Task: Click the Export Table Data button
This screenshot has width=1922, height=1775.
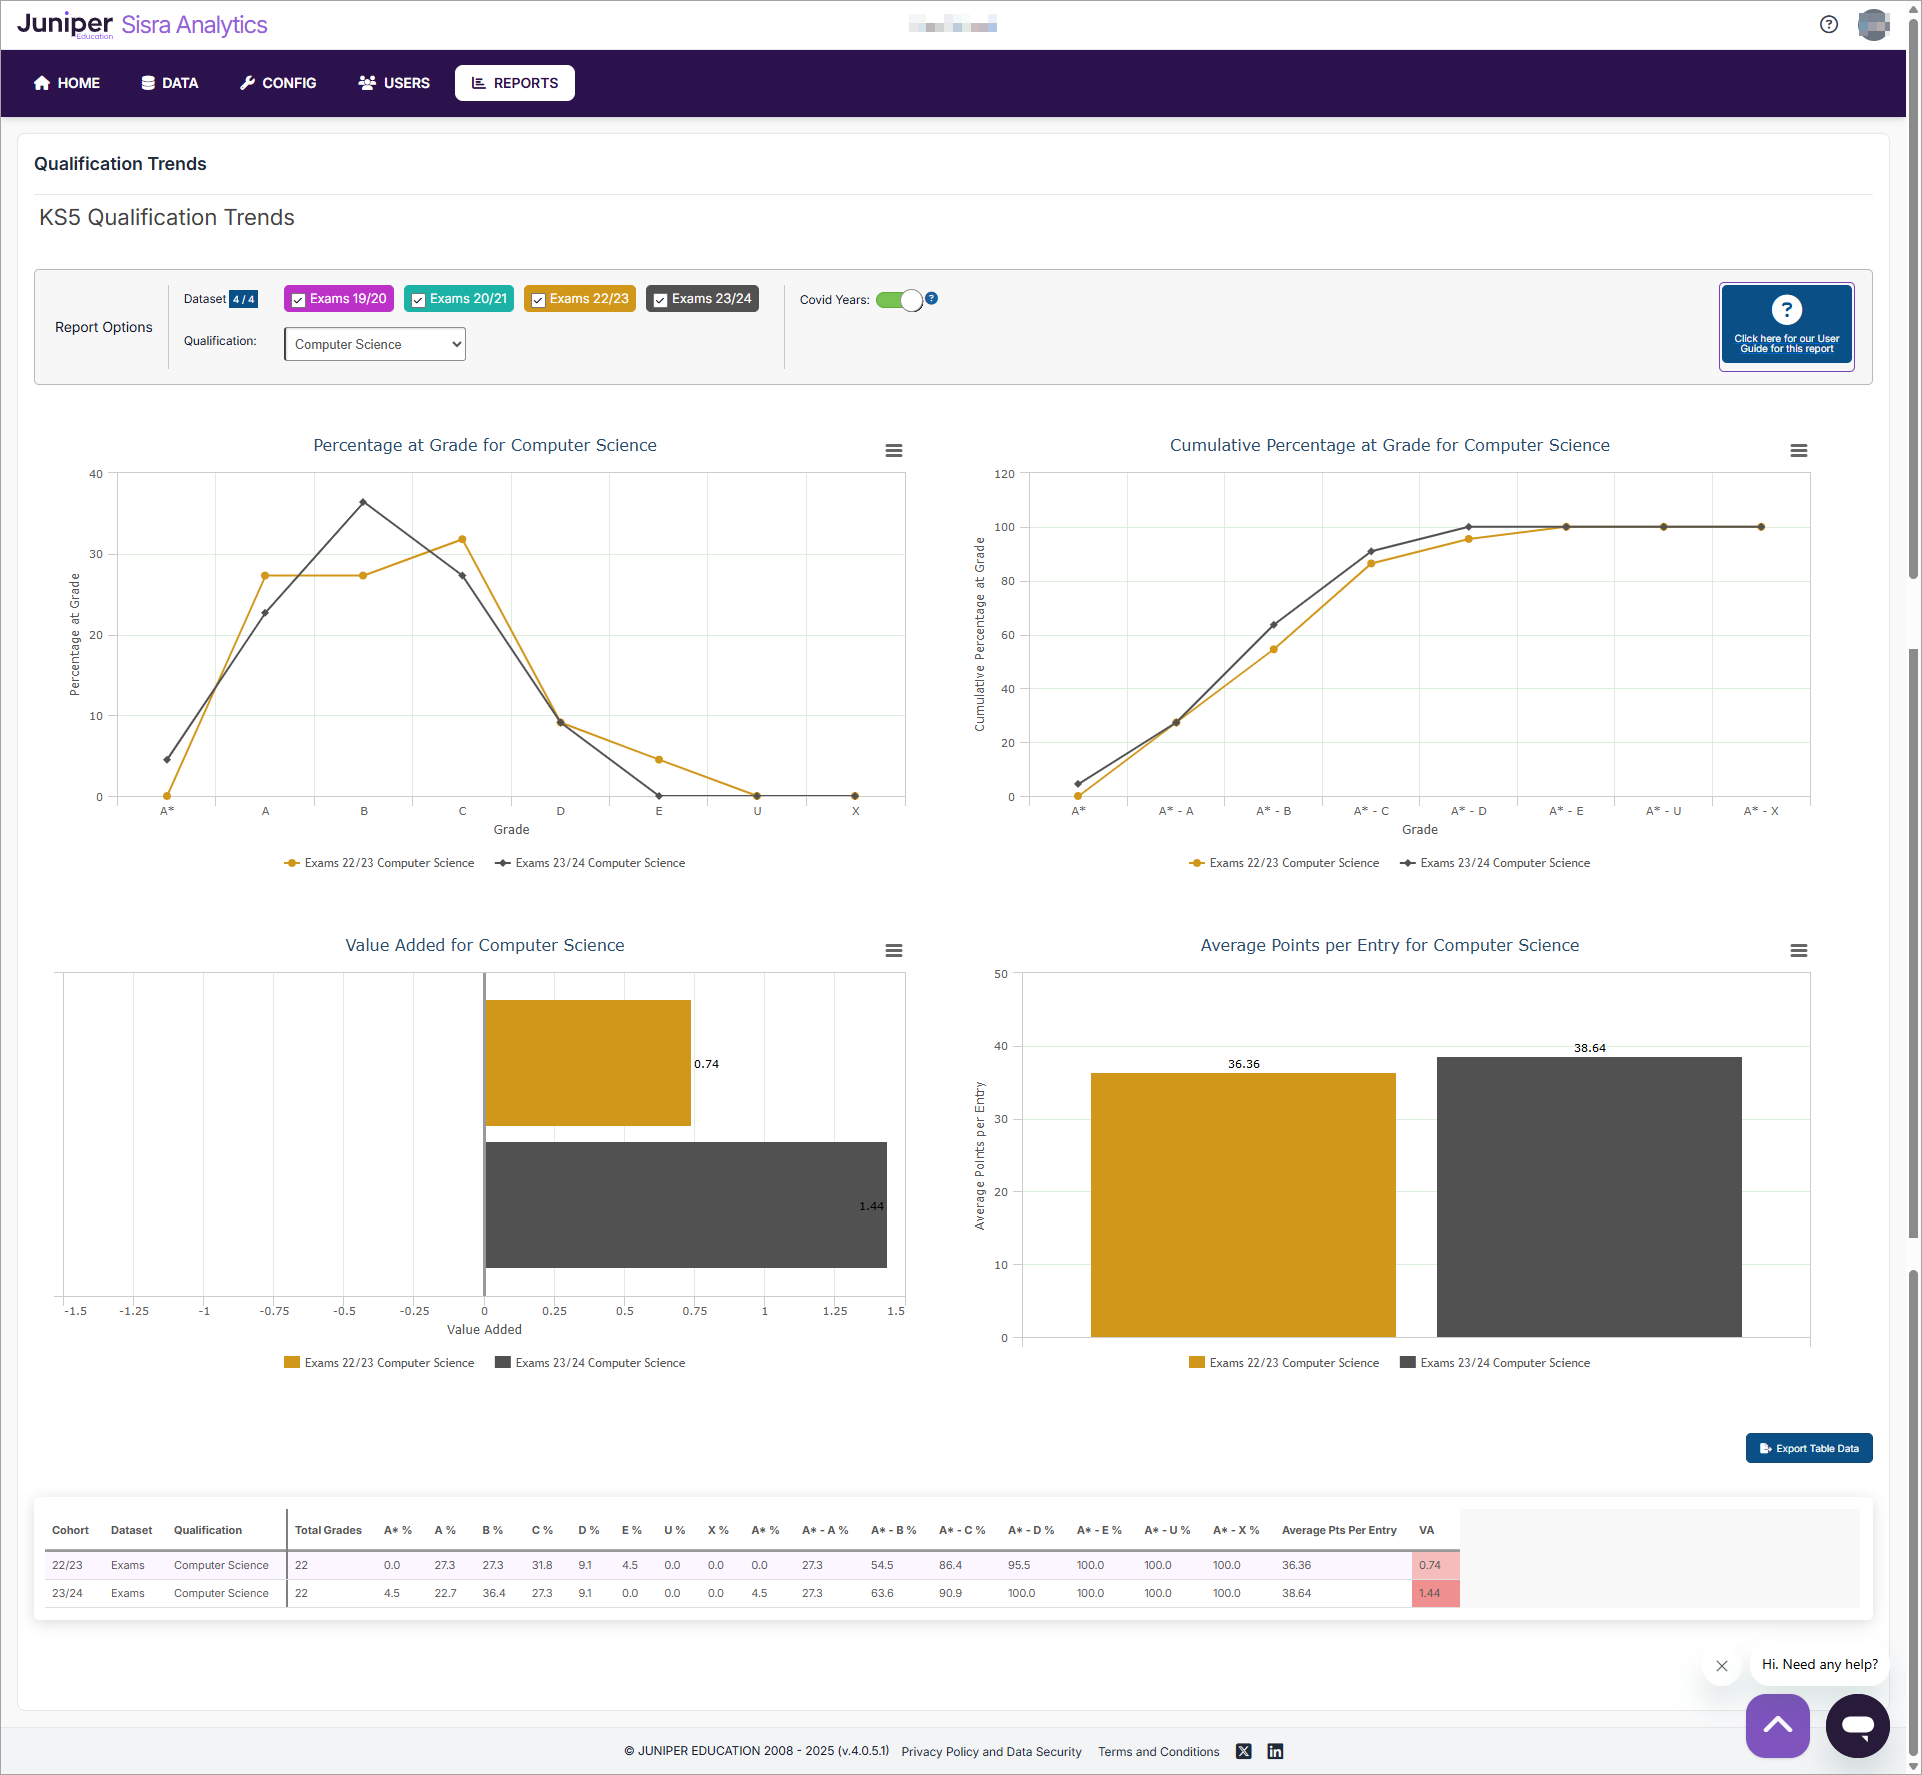Action: pyautogui.click(x=1808, y=1448)
